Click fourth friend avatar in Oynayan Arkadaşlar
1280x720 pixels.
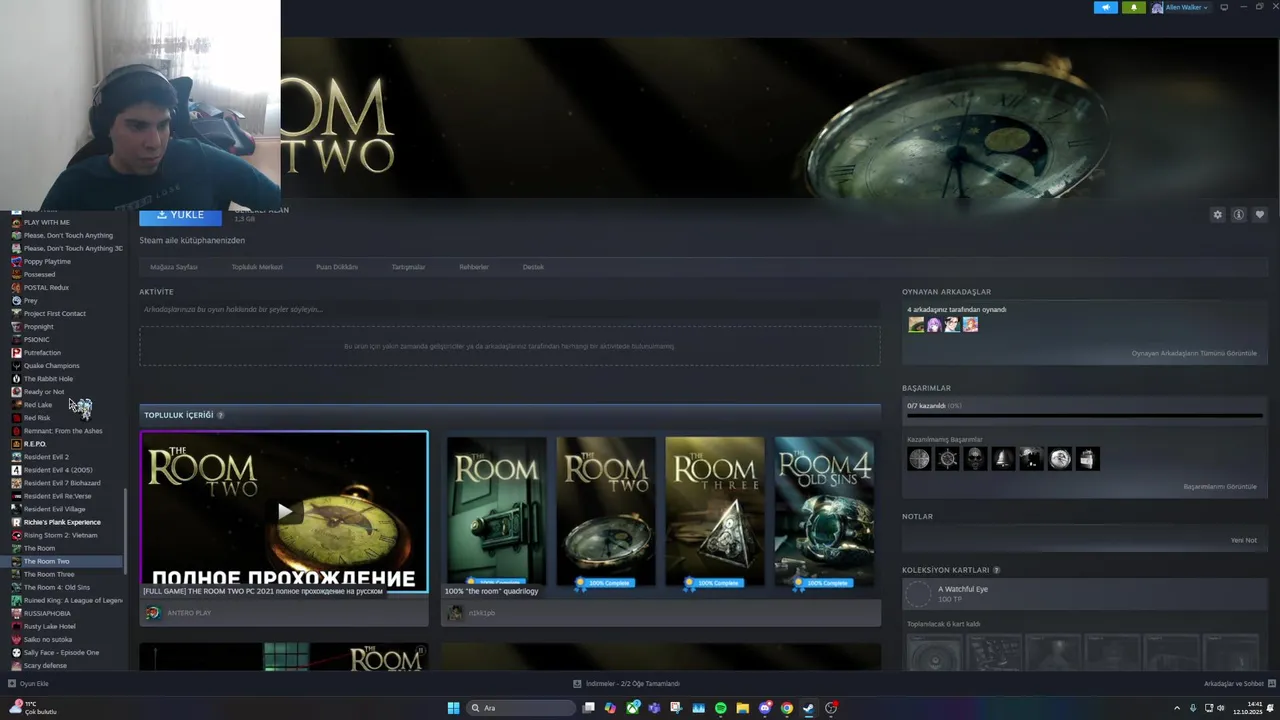click(970, 324)
